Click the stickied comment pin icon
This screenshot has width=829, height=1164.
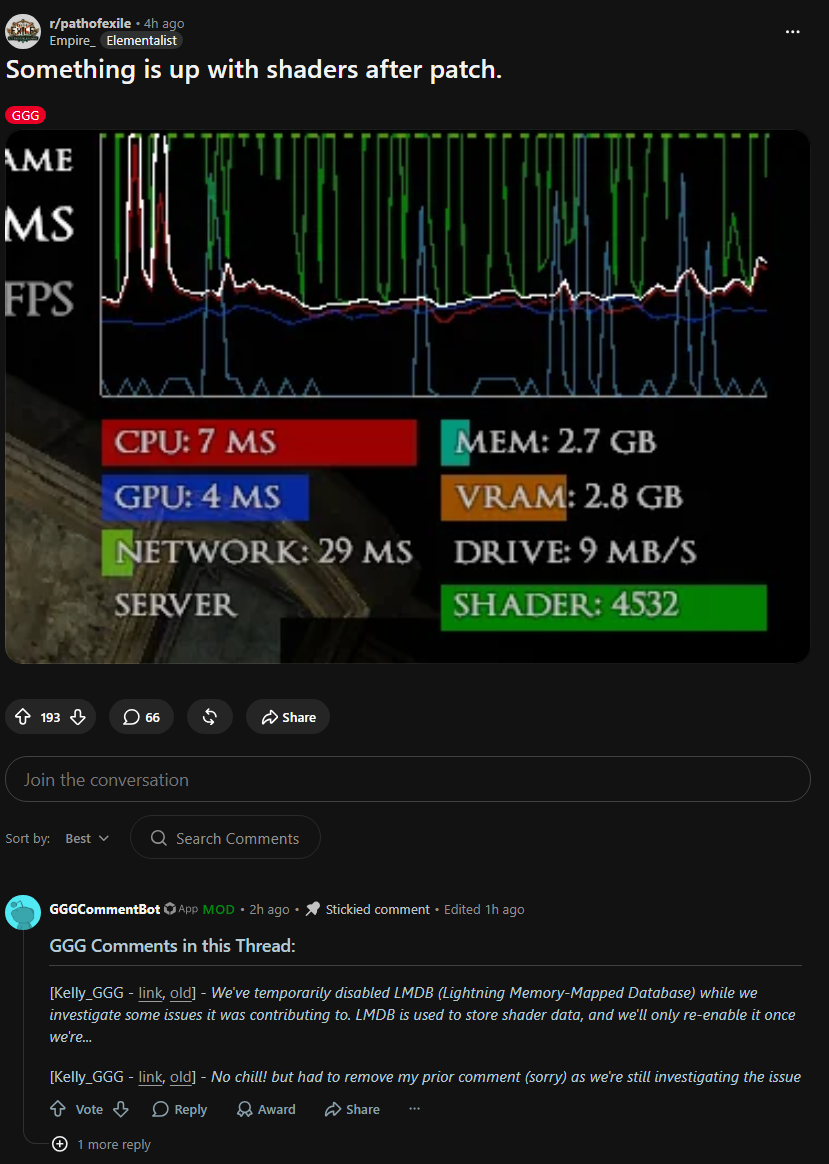point(312,909)
